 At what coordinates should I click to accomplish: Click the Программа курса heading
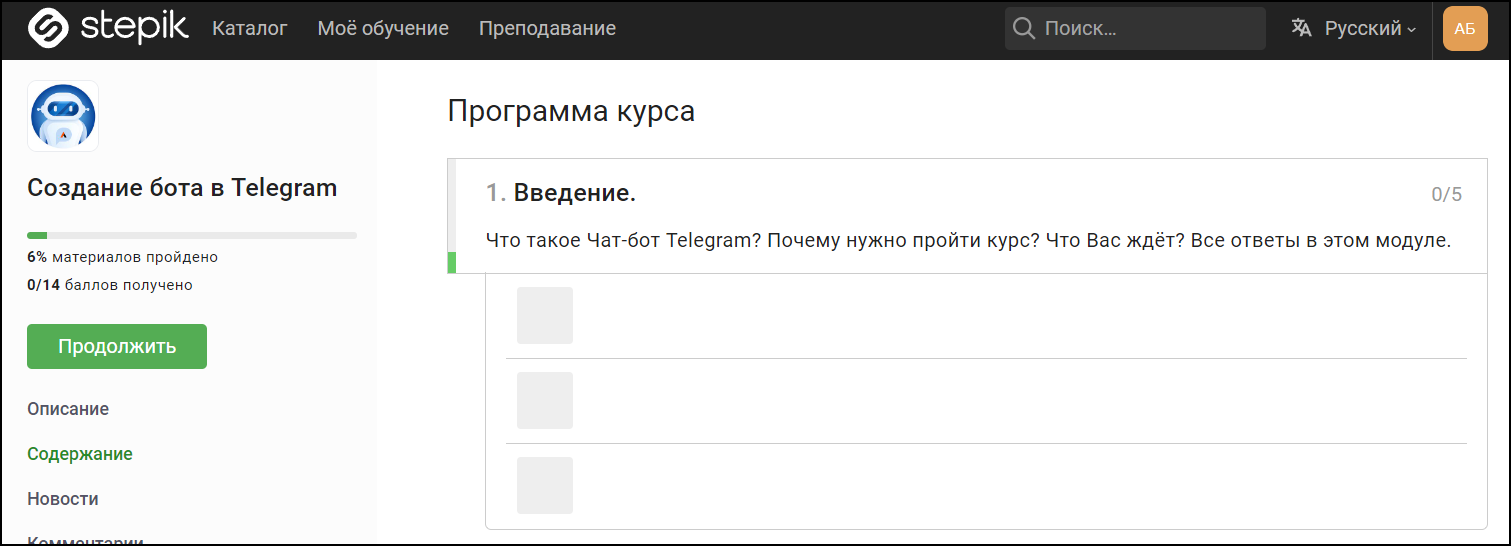click(571, 111)
